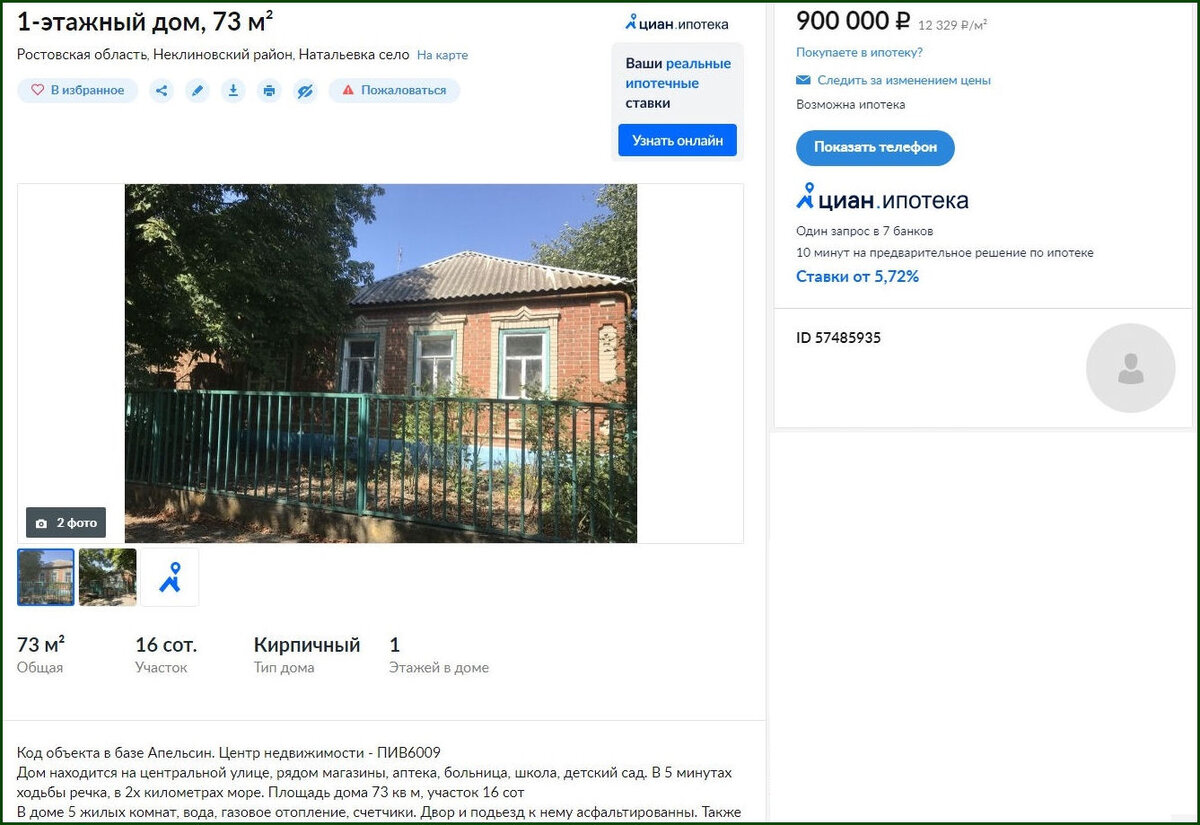
Task: Open the На карте map link
Action: (x=442, y=56)
